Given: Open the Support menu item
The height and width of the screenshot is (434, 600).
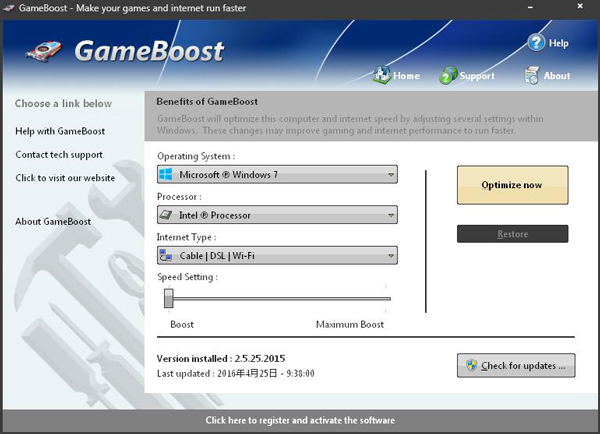Looking at the screenshot, I should pyautogui.click(x=467, y=75).
